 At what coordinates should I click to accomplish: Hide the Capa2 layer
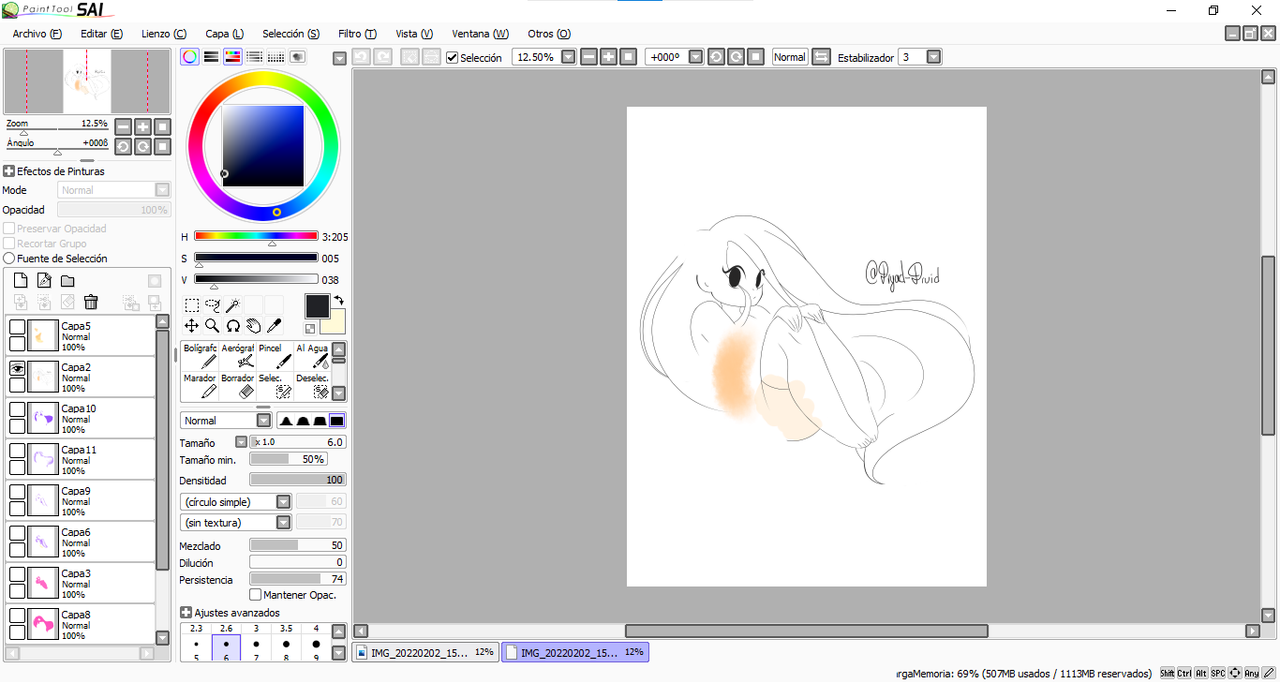click(17, 368)
